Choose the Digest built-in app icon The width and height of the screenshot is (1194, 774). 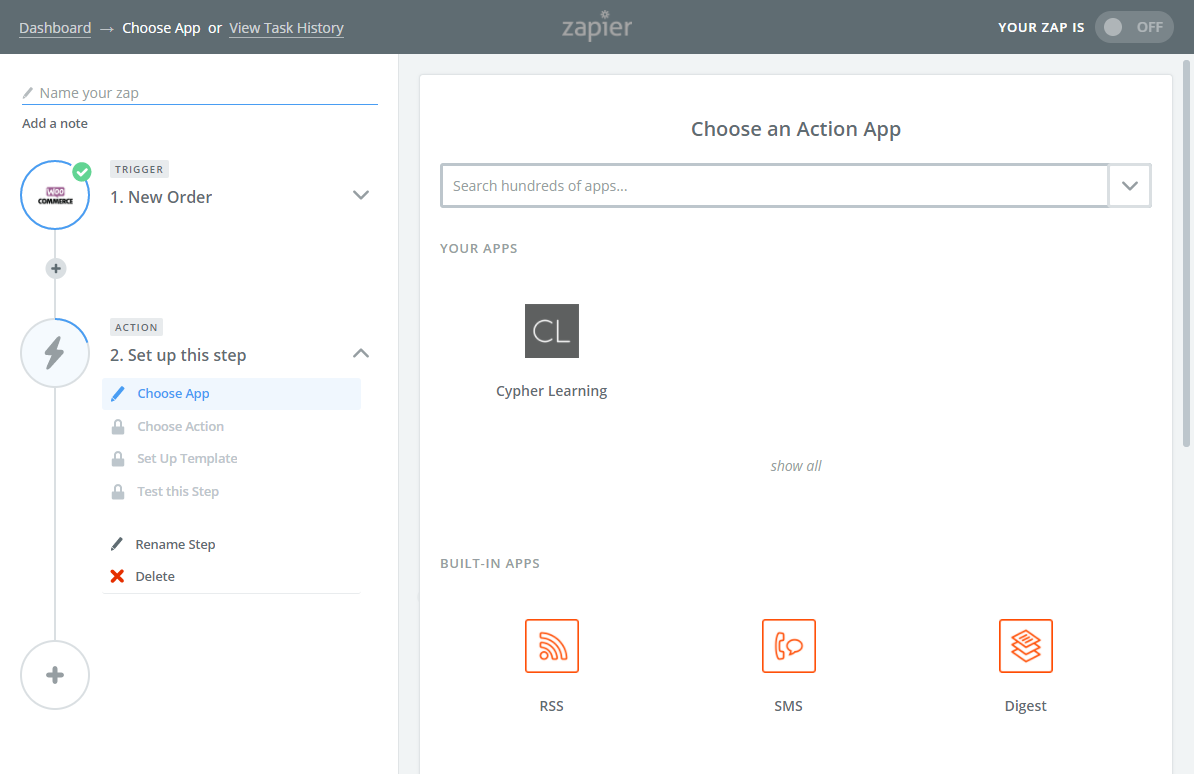(x=1025, y=646)
